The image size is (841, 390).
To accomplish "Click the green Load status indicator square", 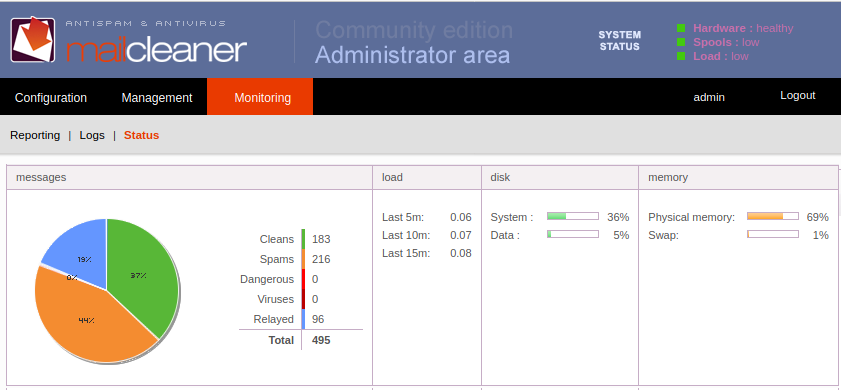I will [681, 56].
